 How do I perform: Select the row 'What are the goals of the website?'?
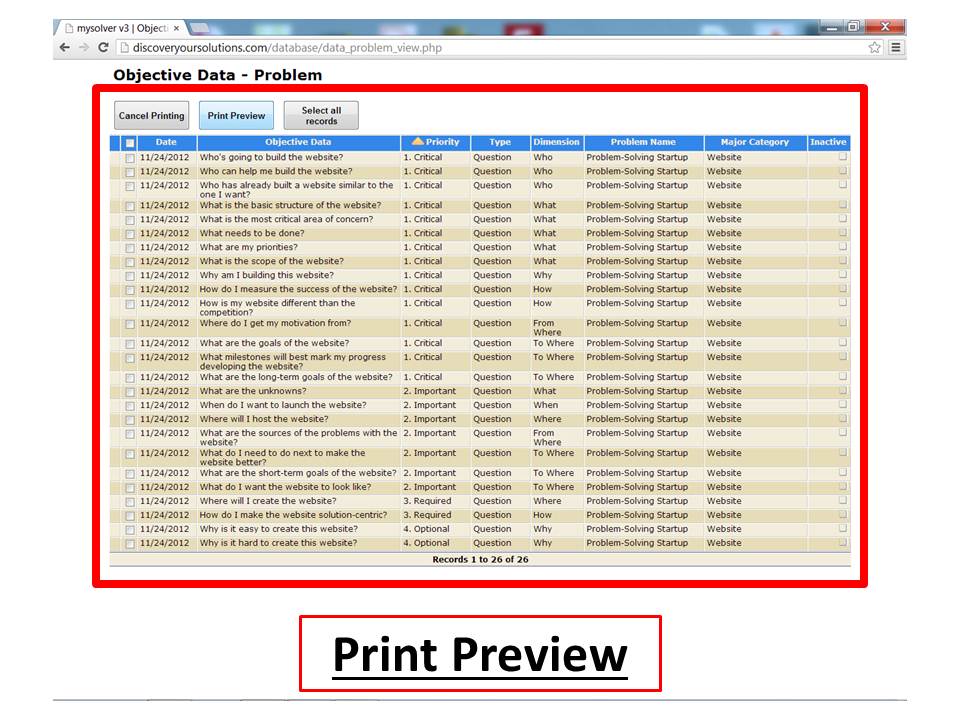tap(130, 343)
